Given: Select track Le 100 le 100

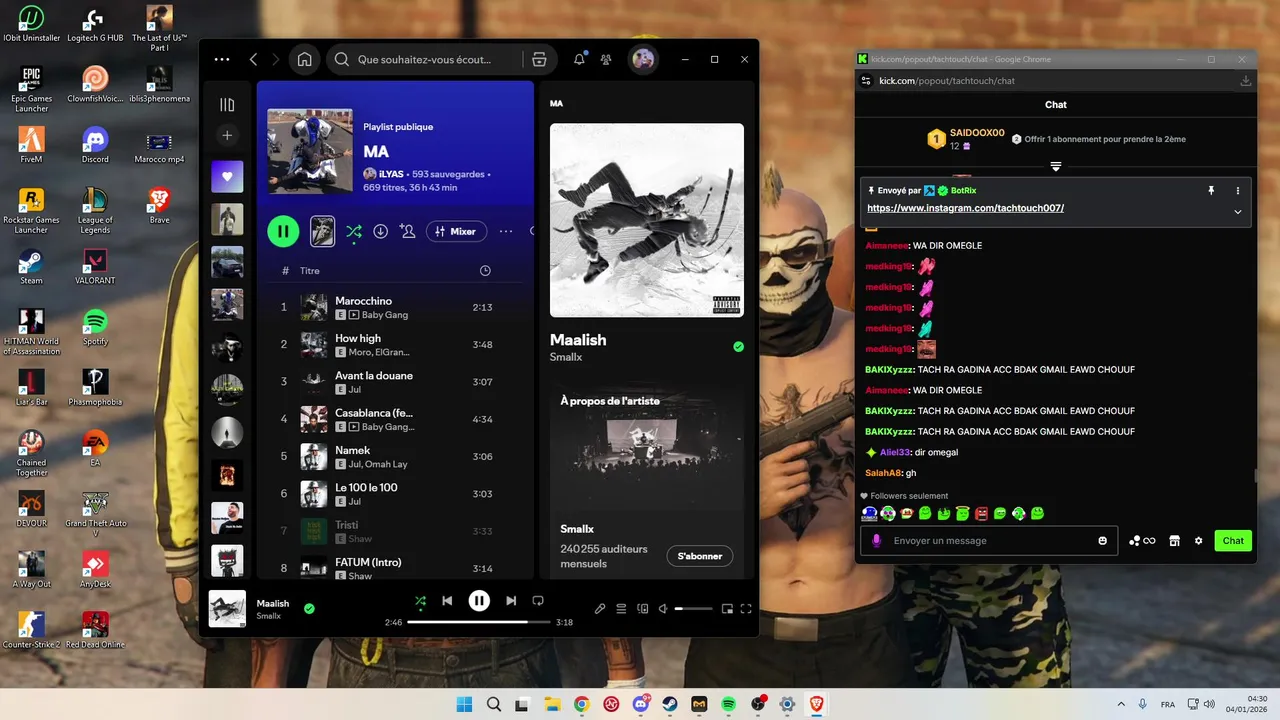Looking at the screenshot, I should (x=395, y=494).
